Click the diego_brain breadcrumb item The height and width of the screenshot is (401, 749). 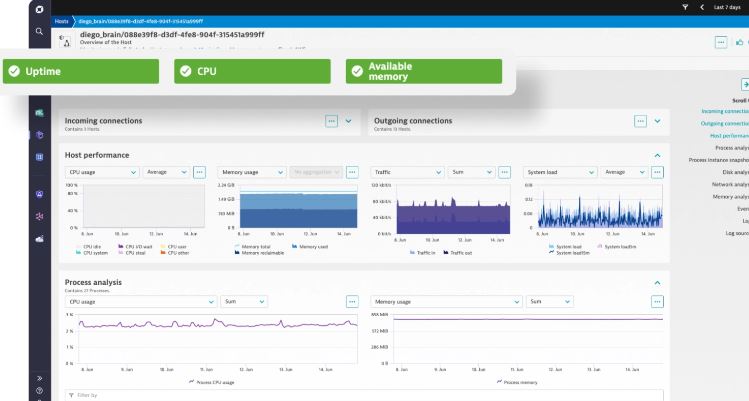[x=141, y=21]
